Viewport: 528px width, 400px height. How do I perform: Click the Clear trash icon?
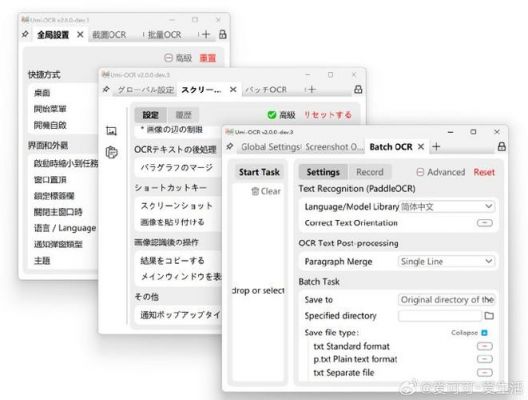point(255,191)
